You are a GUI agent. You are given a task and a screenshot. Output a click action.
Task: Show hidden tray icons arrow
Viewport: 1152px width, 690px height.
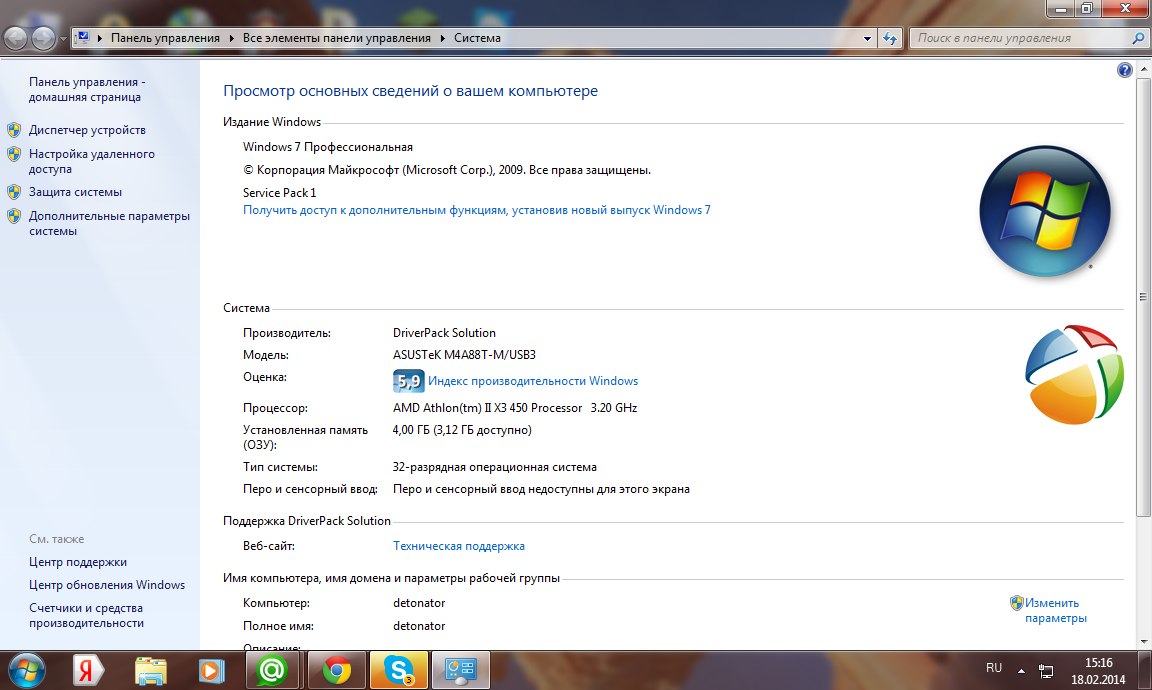1021,670
